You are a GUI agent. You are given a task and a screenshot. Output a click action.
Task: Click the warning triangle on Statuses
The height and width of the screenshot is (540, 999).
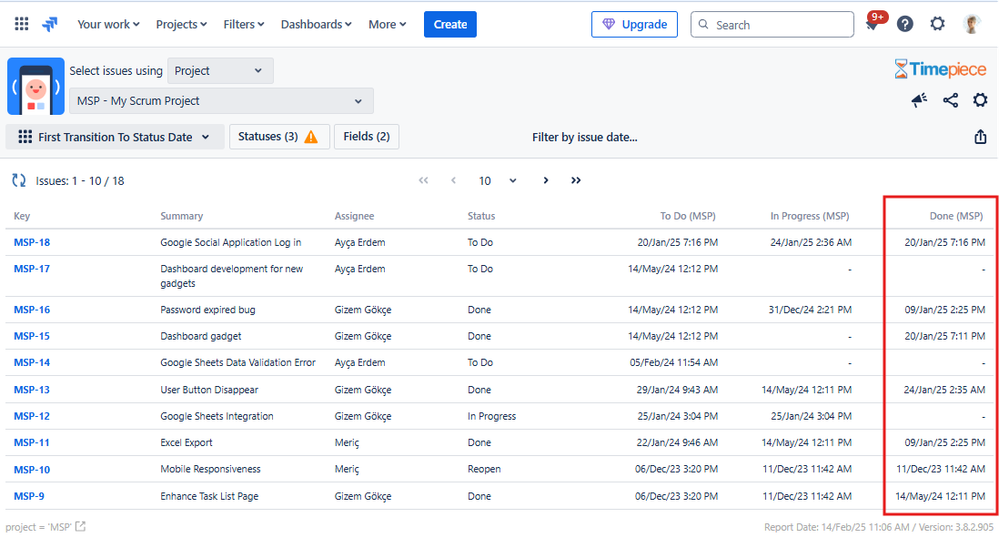[311, 137]
